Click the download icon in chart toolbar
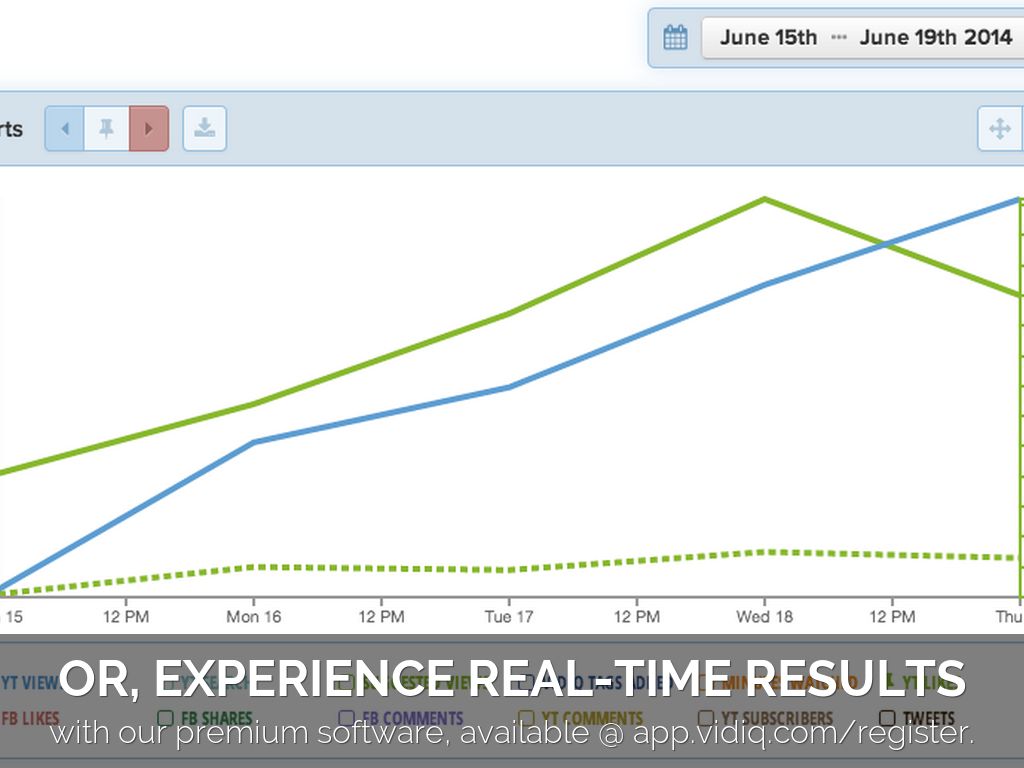 click(204, 129)
